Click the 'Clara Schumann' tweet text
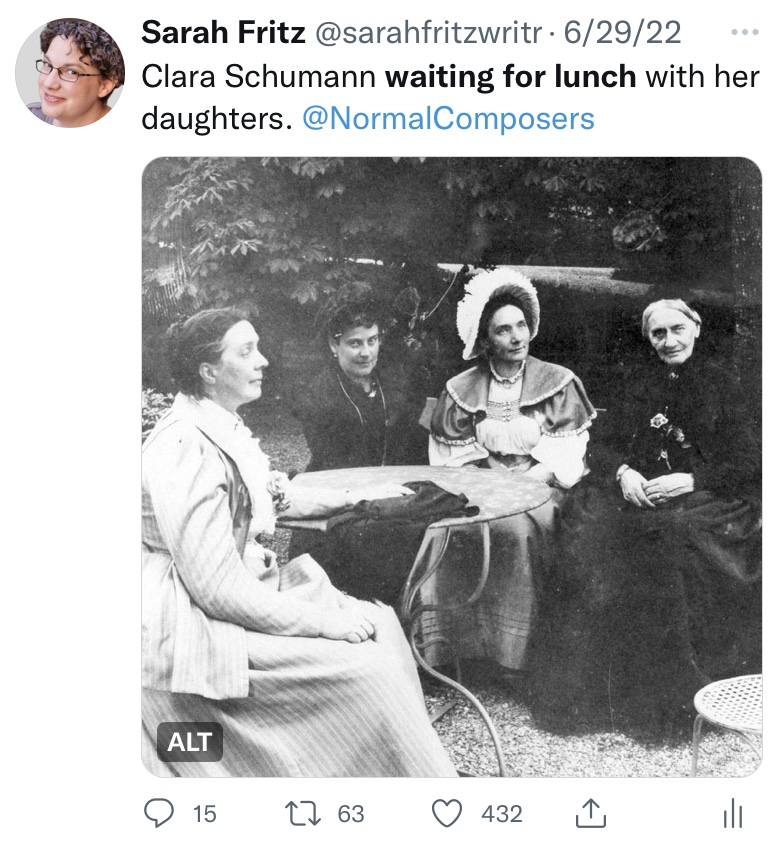The image size is (782, 841). pos(258,76)
